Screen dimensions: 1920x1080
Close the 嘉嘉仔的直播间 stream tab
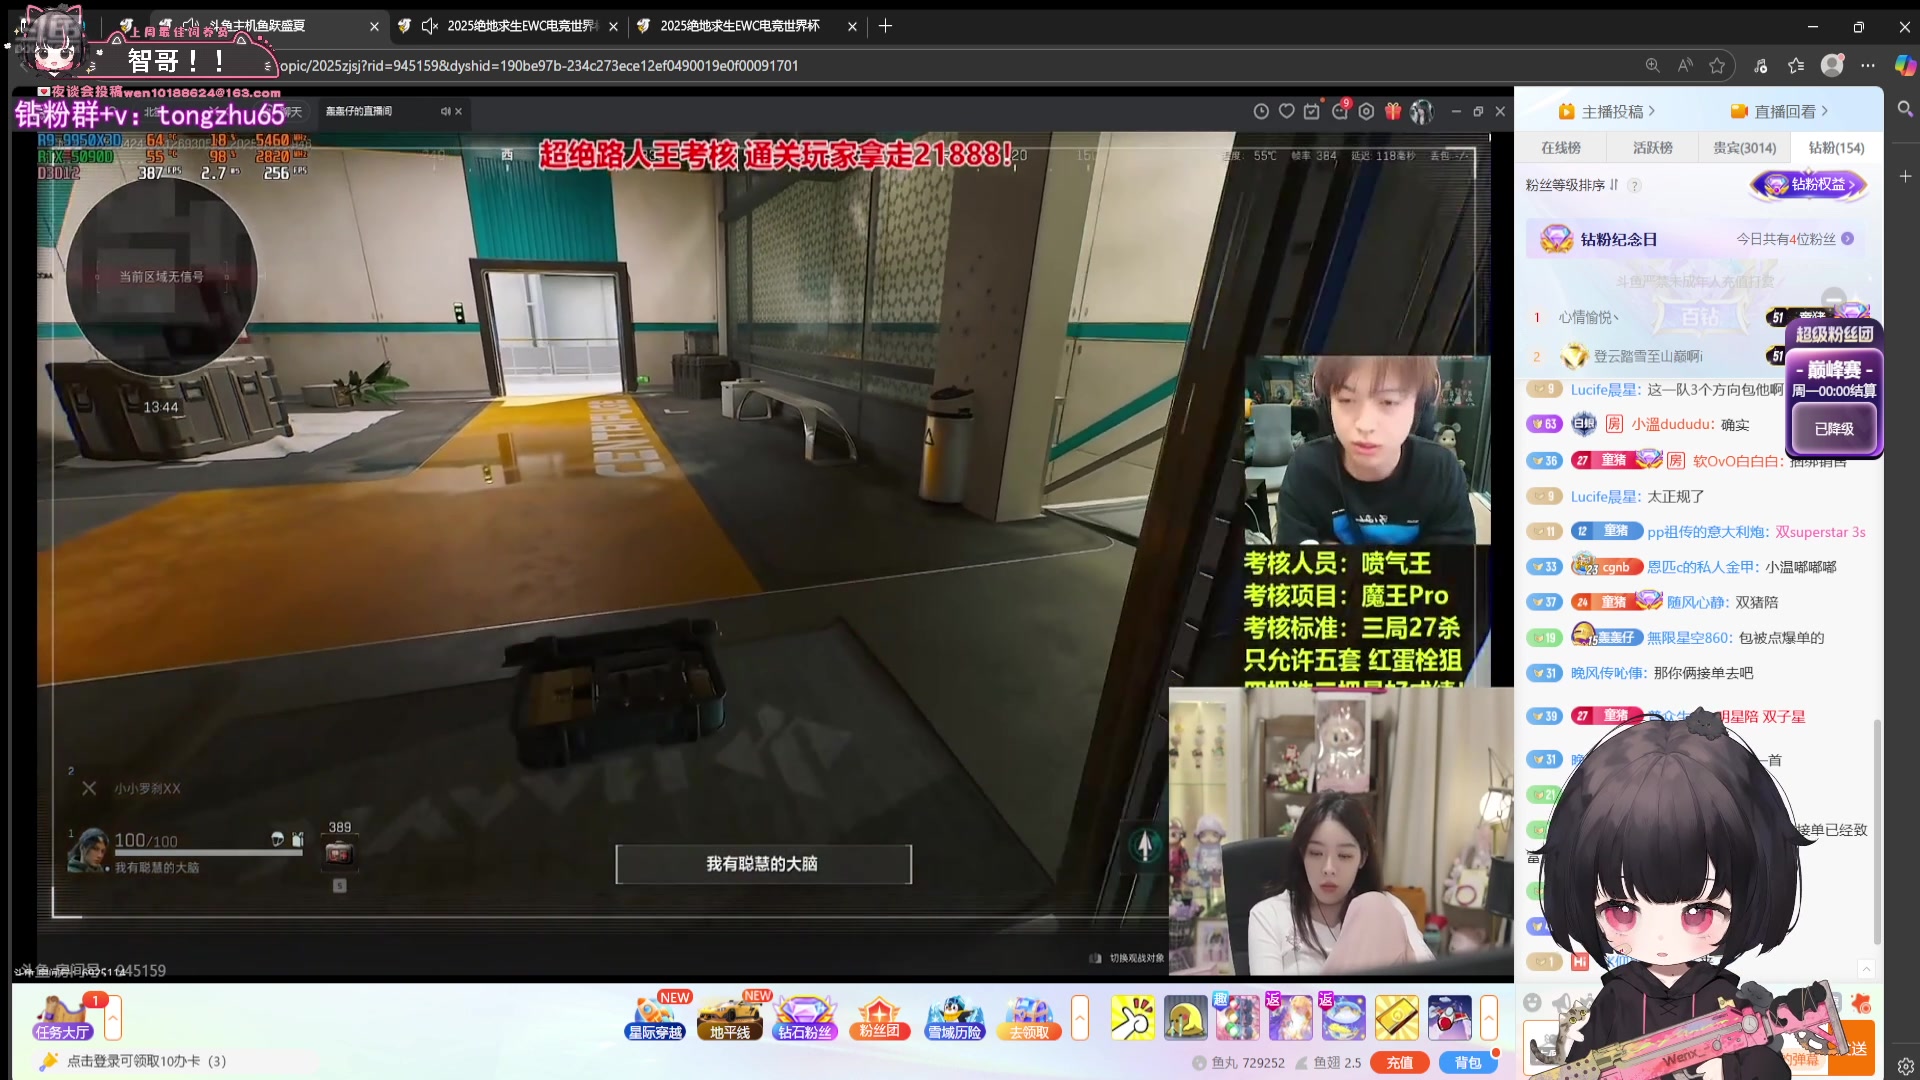458,111
